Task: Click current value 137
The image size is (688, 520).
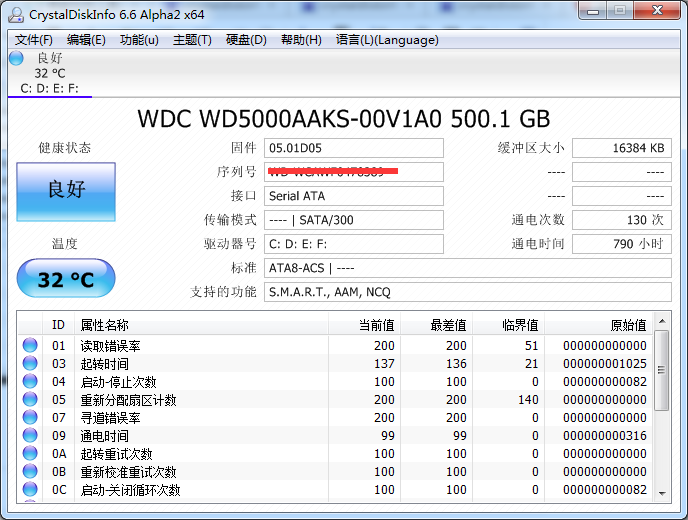Action: tap(384, 364)
